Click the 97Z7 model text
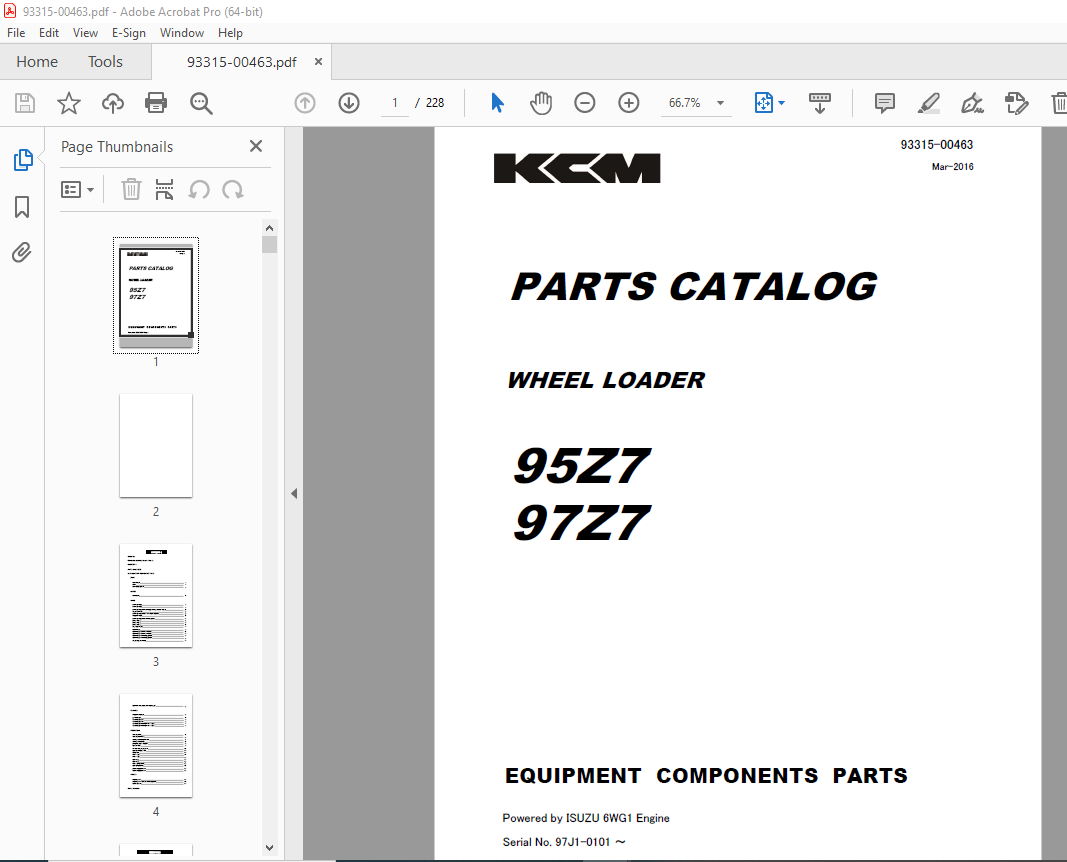1067x862 pixels. point(582,523)
